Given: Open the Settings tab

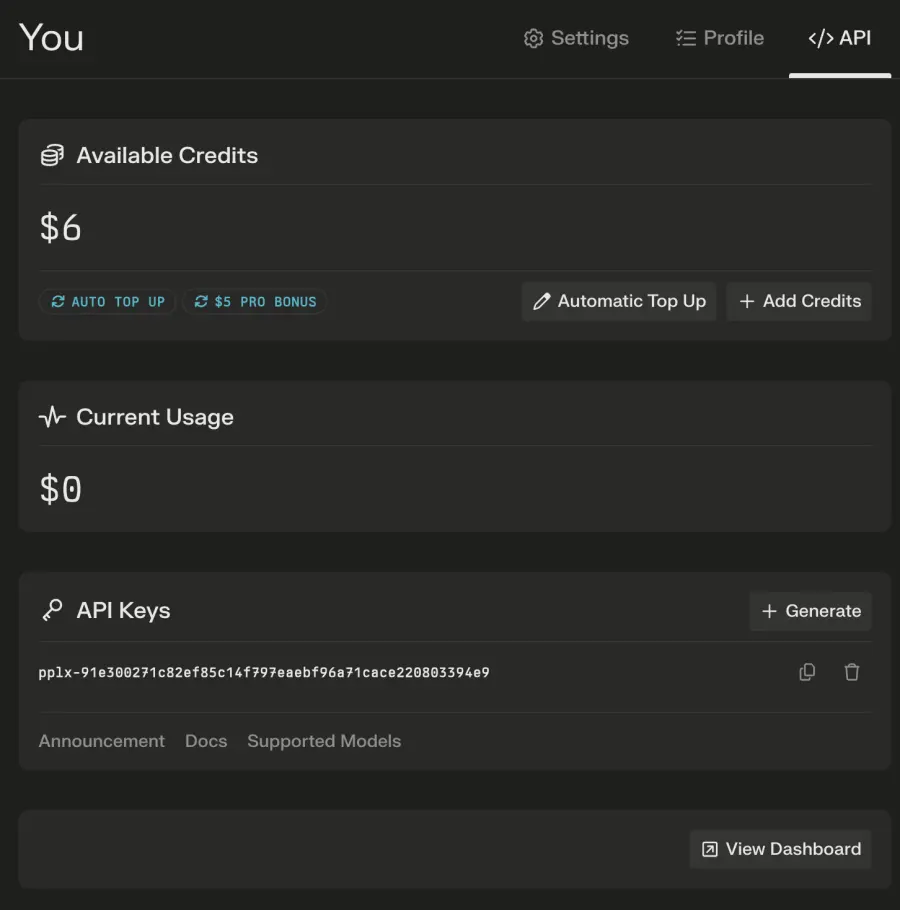Looking at the screenshot, I should click(x=577, y=38).
